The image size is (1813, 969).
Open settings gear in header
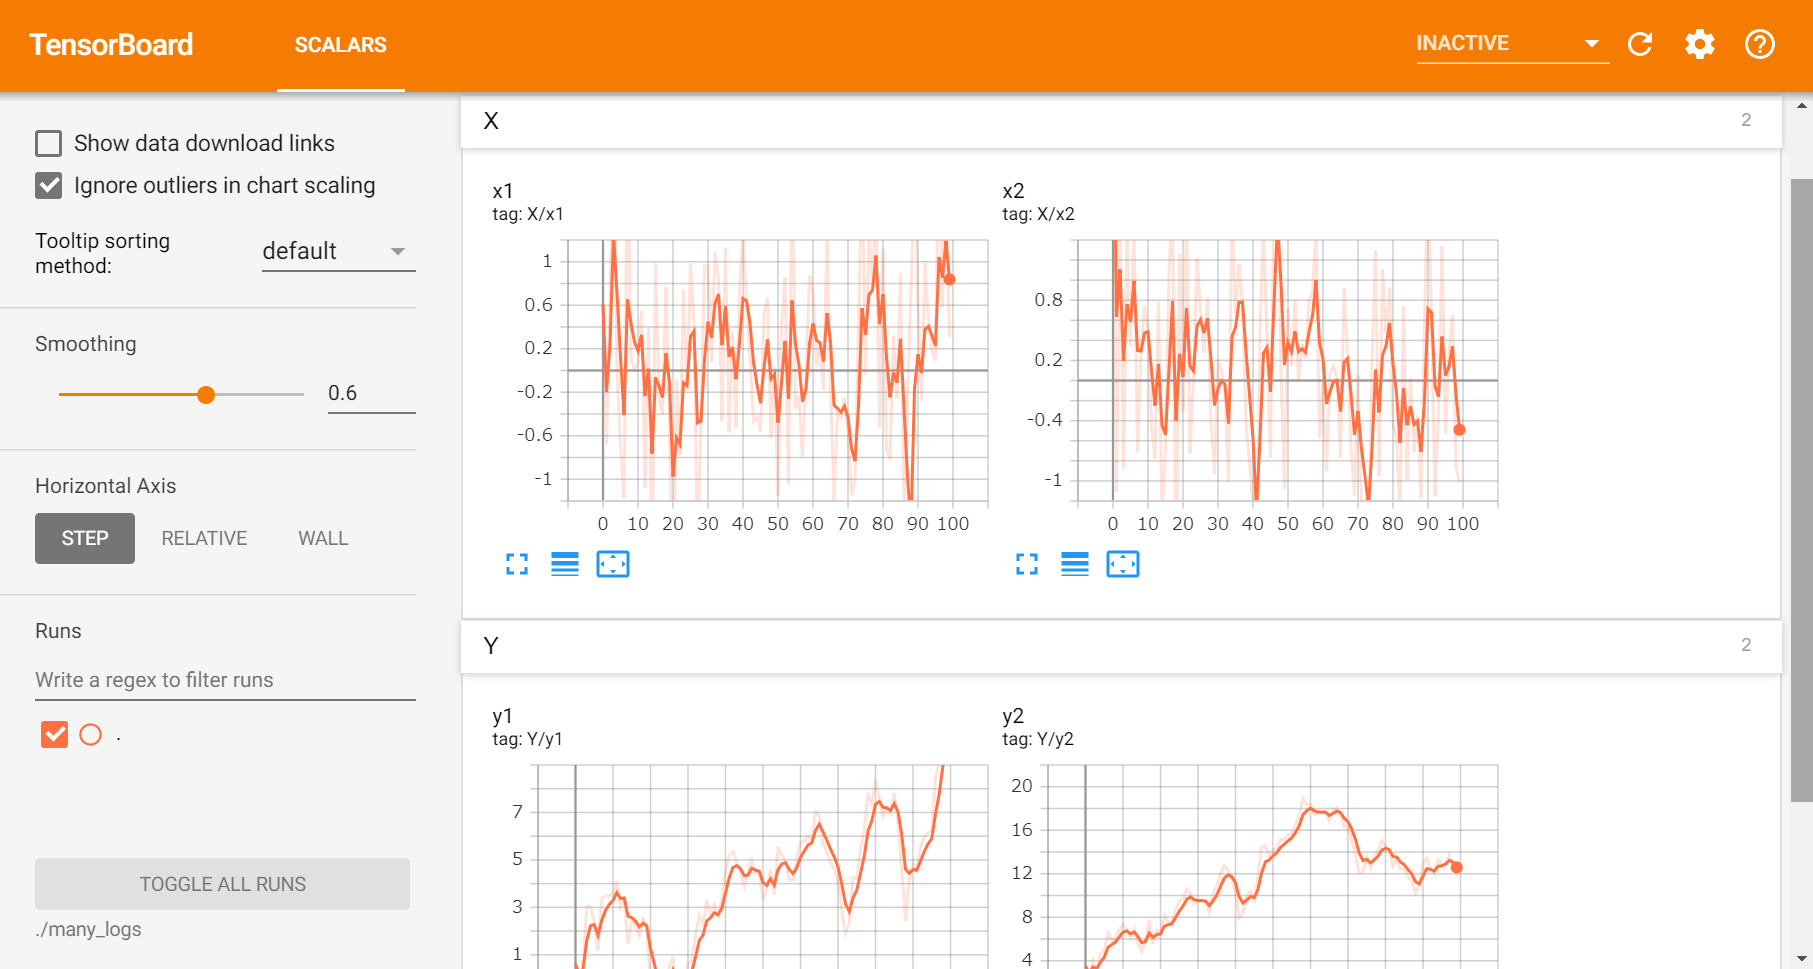point(1700,44)
